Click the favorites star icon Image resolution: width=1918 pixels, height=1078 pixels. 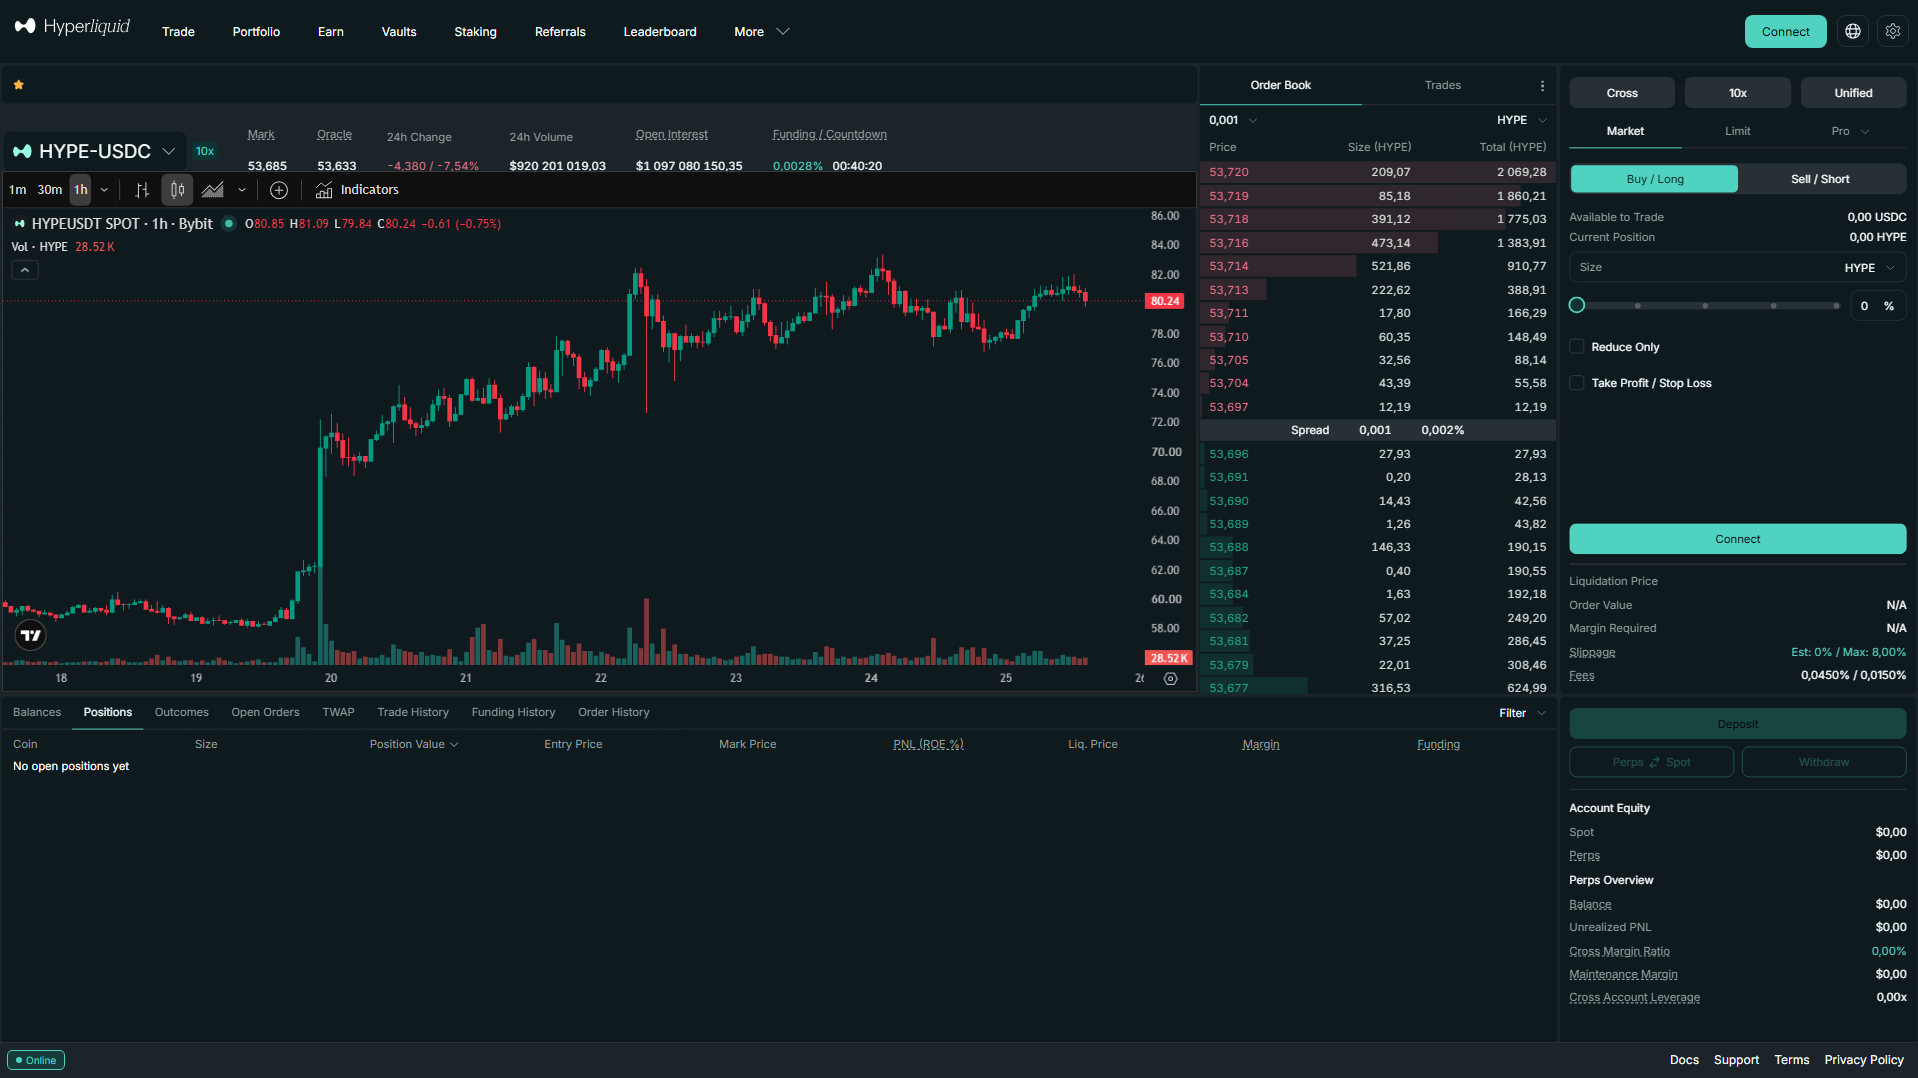(19, 85)
